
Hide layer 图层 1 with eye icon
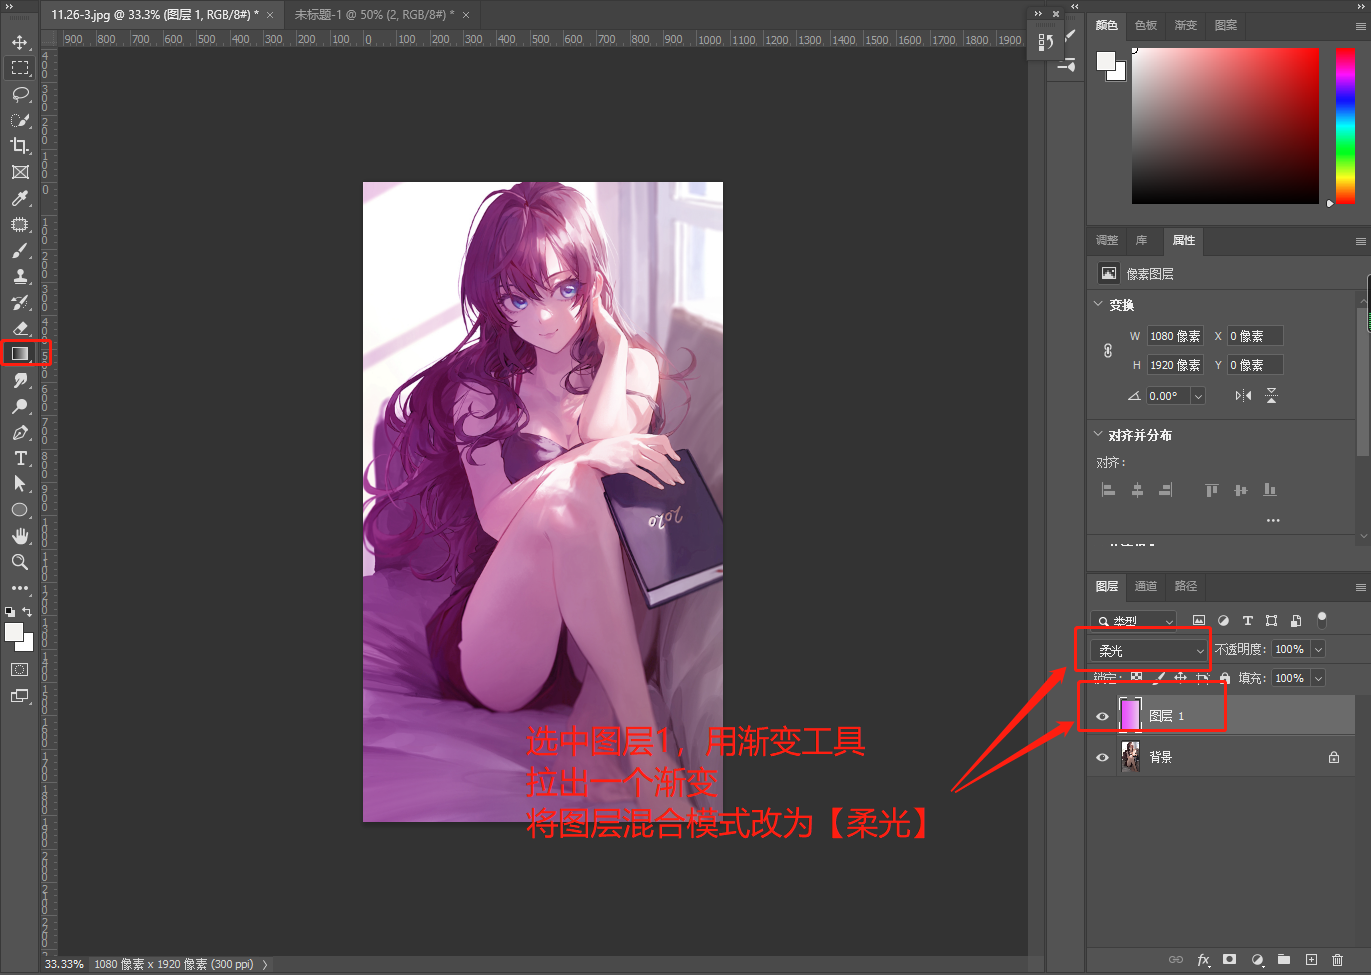tap(1102, 716)
